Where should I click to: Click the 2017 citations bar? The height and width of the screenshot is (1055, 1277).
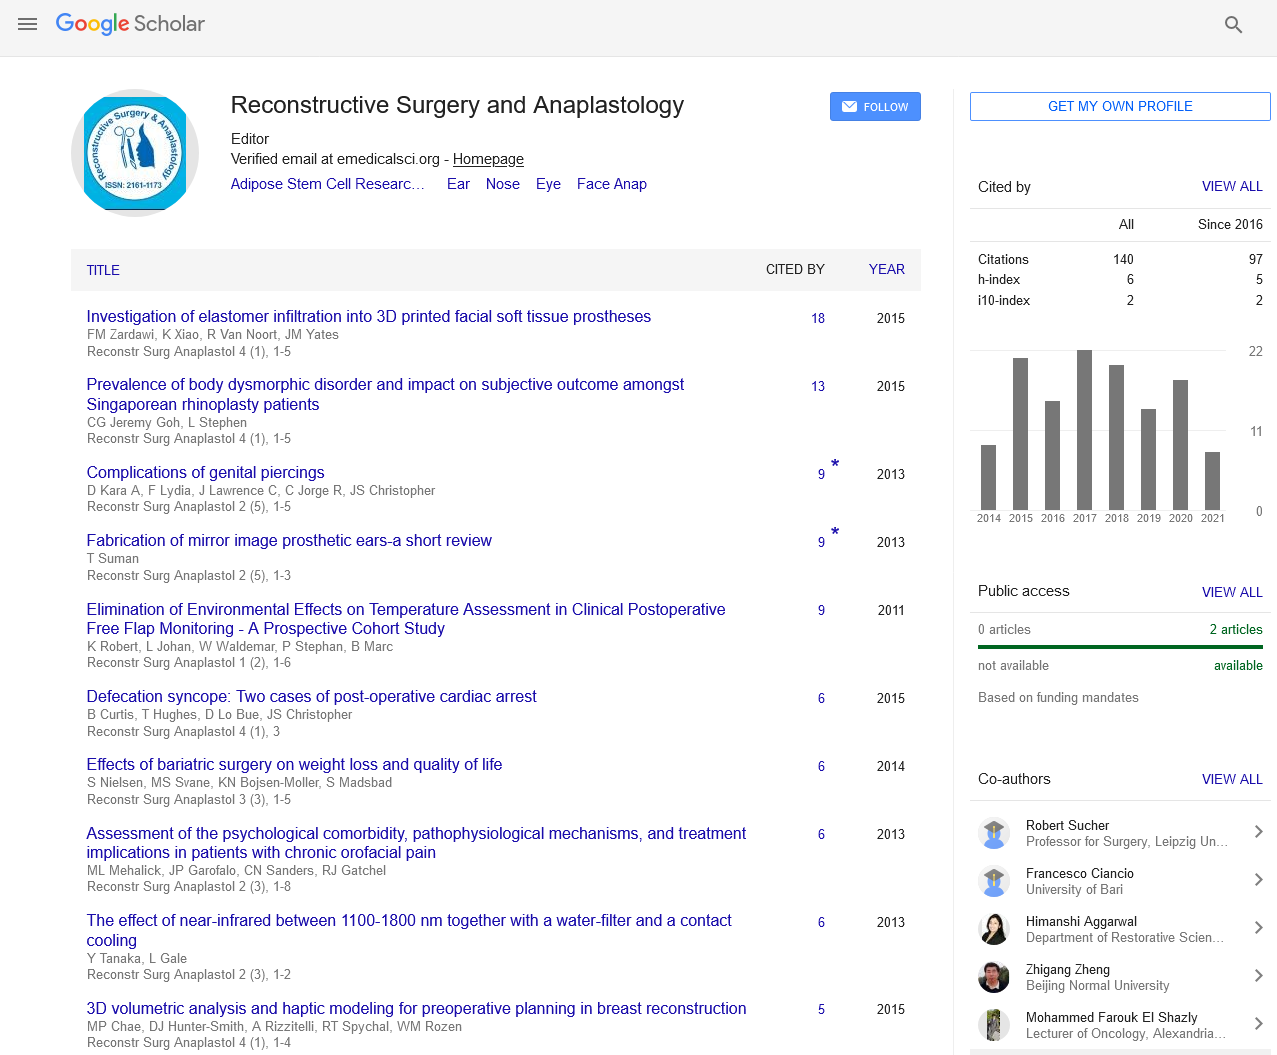pyautogui.click(x=1084, y=430)
